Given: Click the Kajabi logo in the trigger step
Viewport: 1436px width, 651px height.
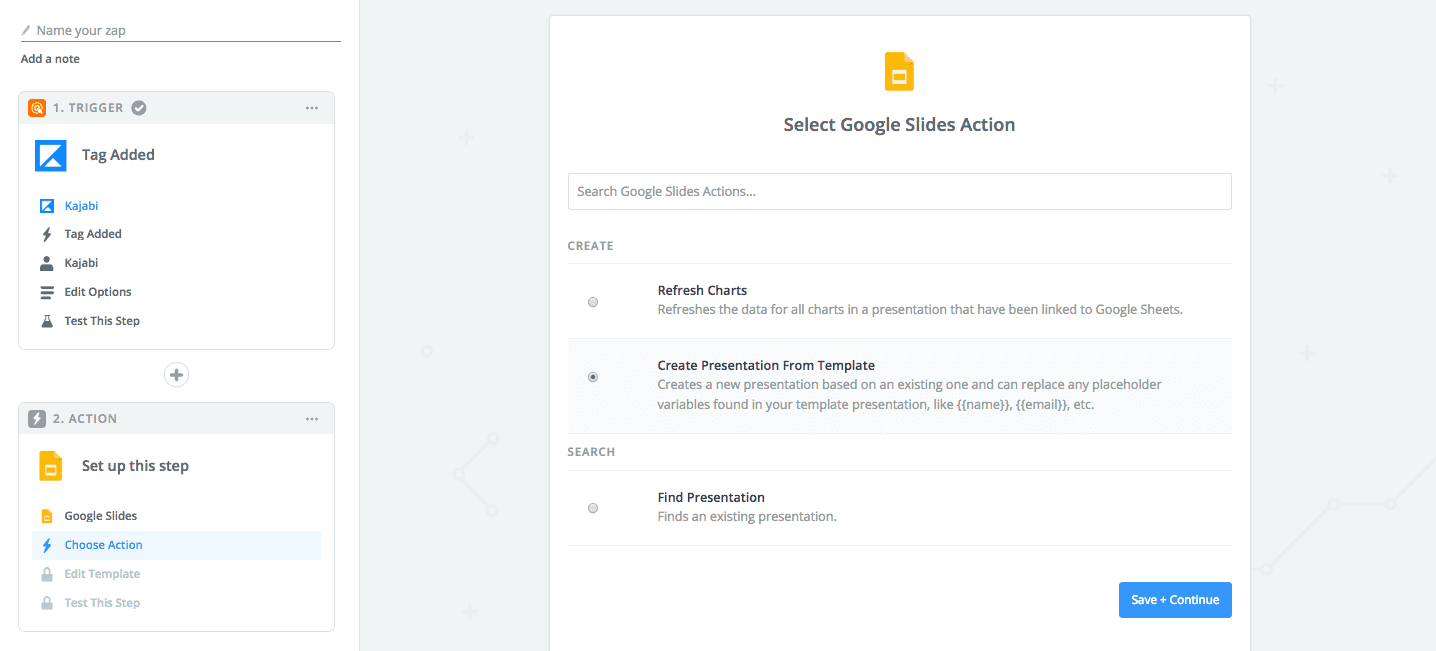Looking at the screenshot, I should click(51, 155).
